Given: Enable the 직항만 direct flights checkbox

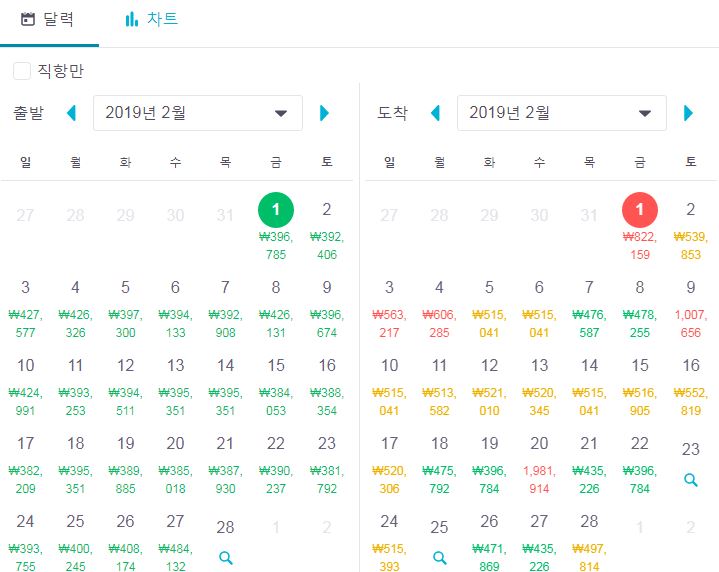Looking at the screenshot, I should point(22,71).
